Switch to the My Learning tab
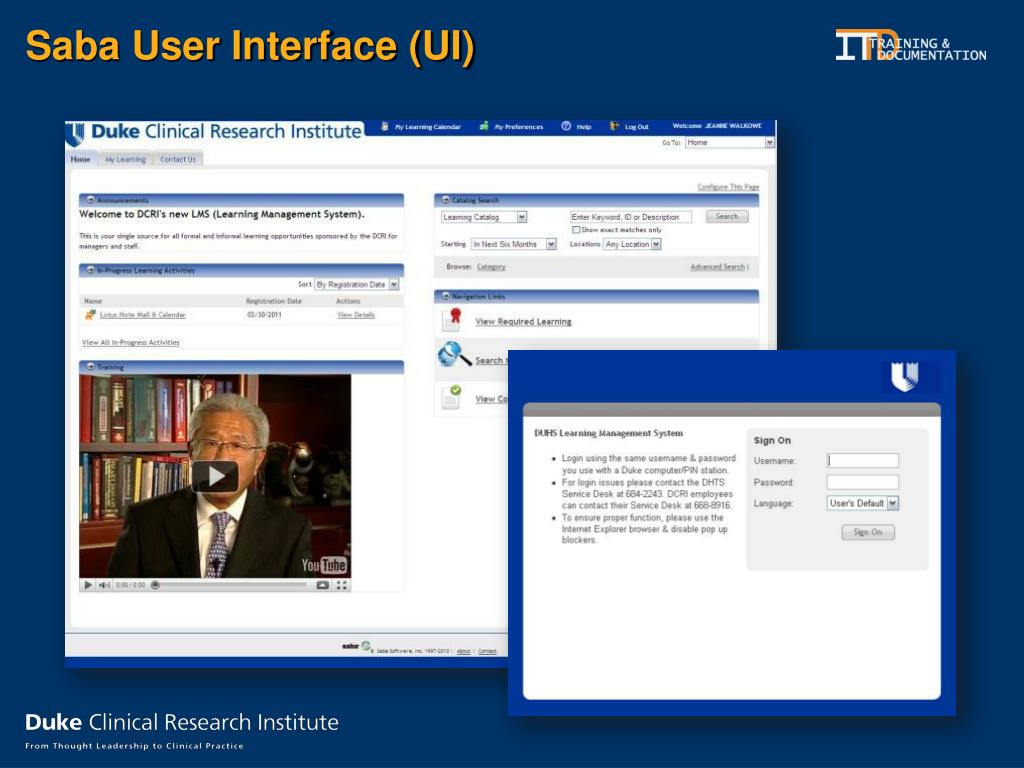The height and width of the screenshot is (768, 1024). pyautogui.click(x=125, y=159)
